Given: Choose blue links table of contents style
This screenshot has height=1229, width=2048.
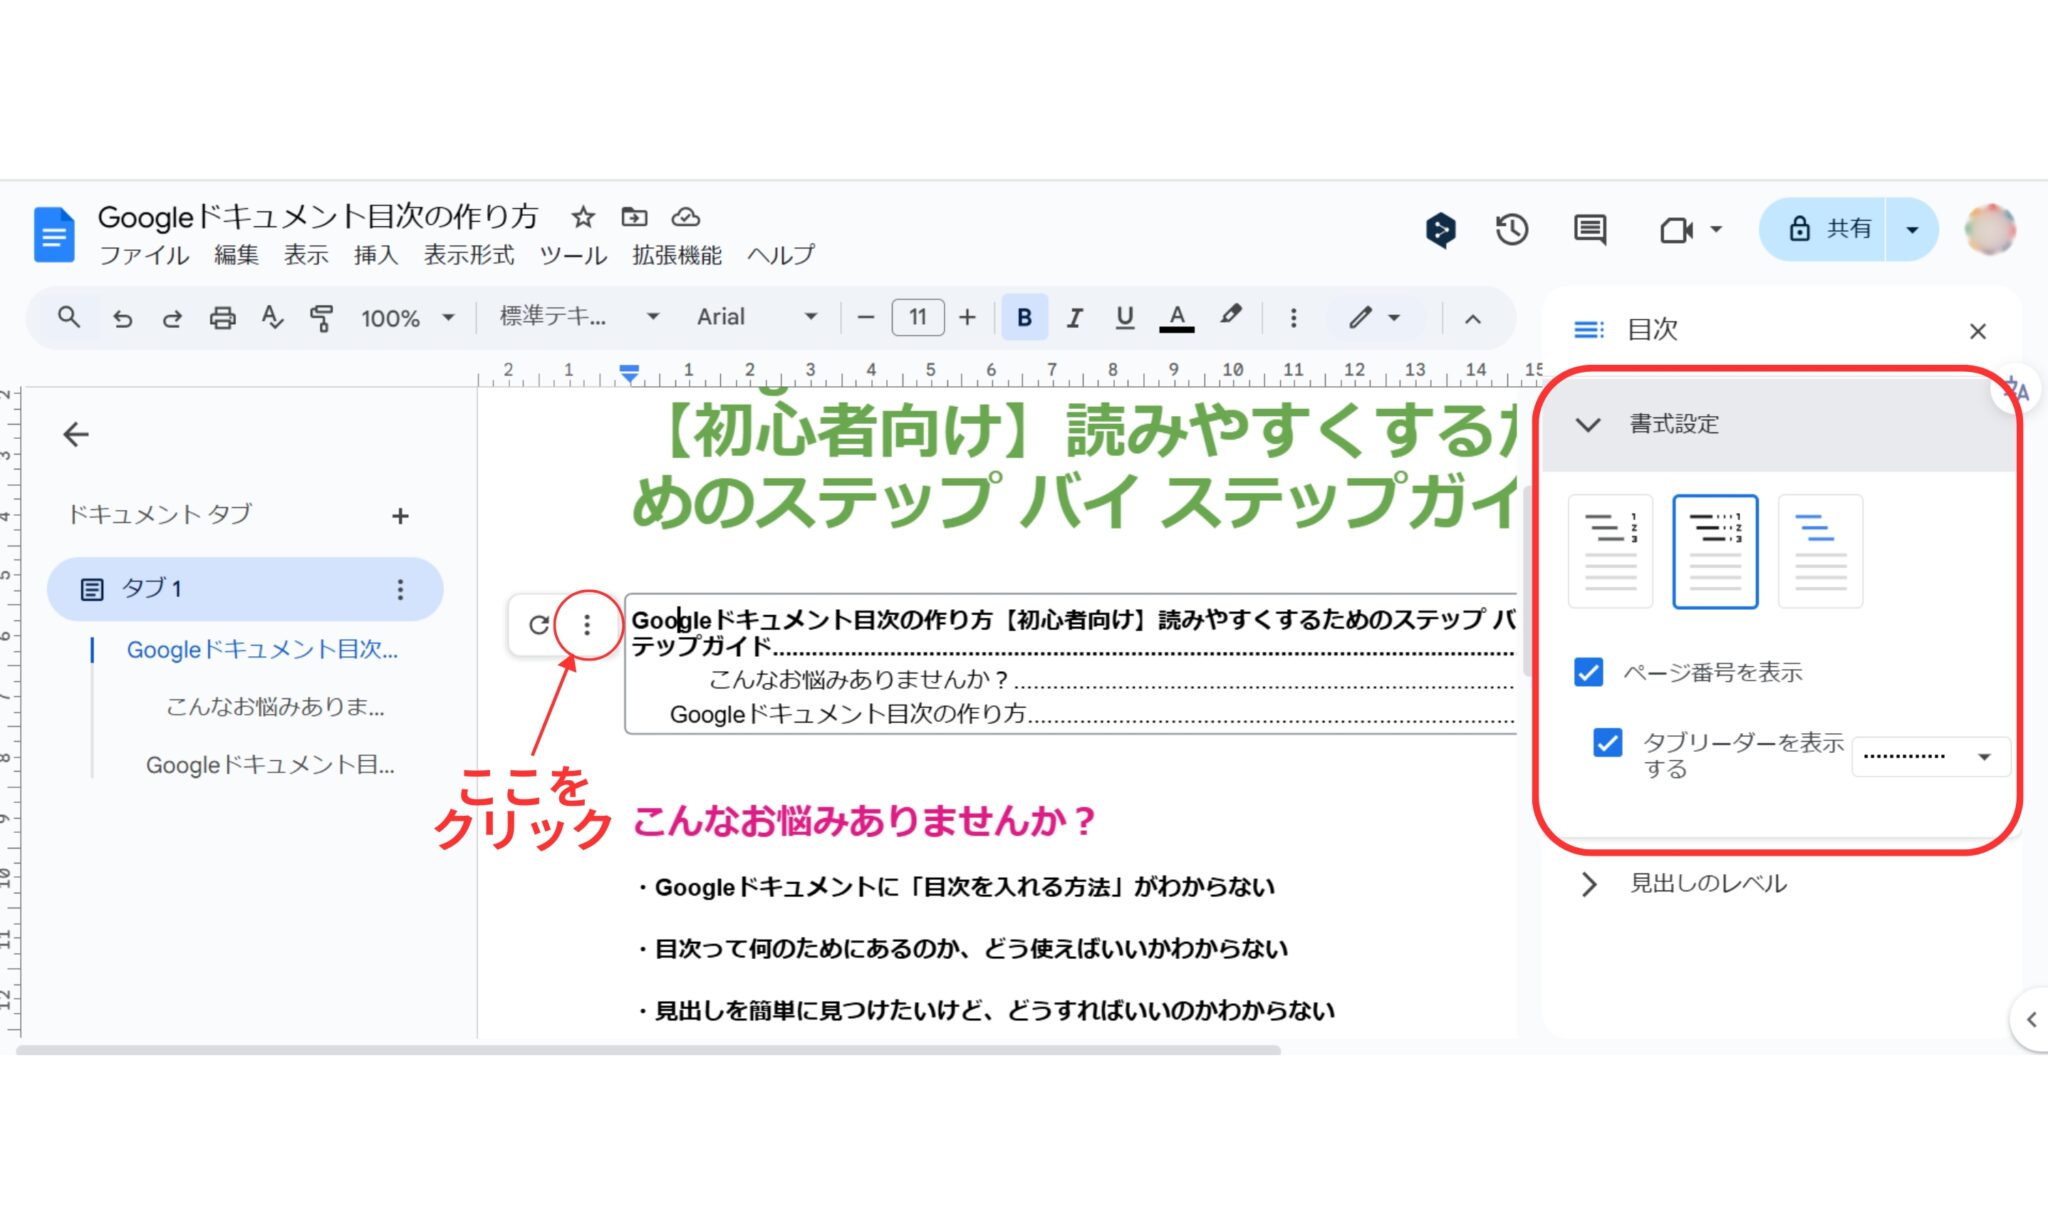Looking at the screenshot, I should tap(1820, 551).
